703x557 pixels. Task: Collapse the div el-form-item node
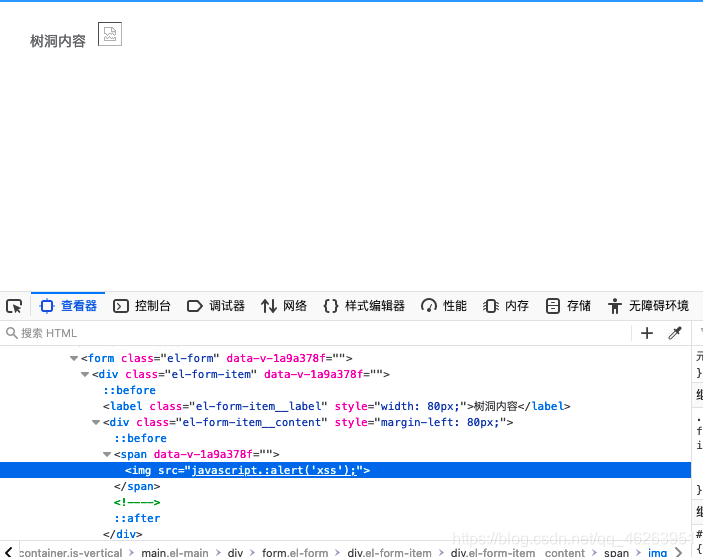click(85, 374)
